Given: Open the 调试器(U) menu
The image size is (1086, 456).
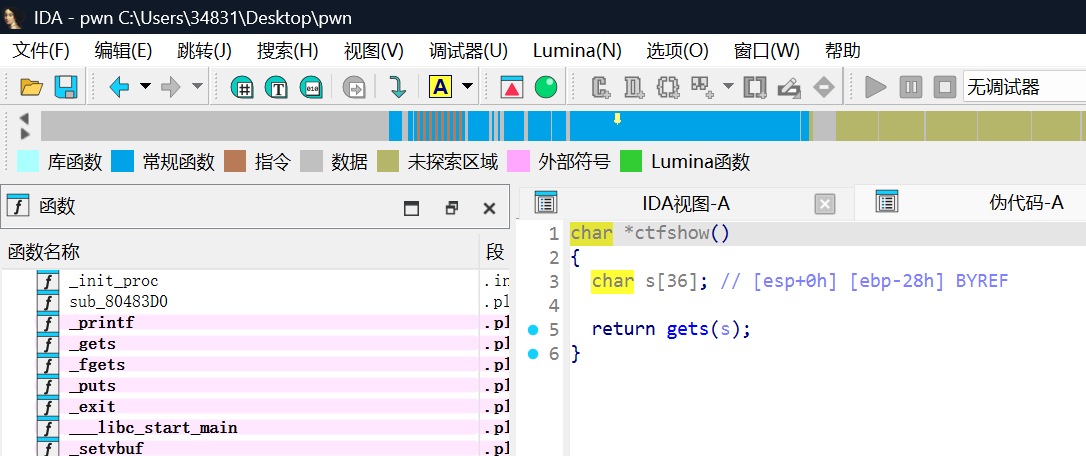Looking at the screenshot, I should 468,51.
